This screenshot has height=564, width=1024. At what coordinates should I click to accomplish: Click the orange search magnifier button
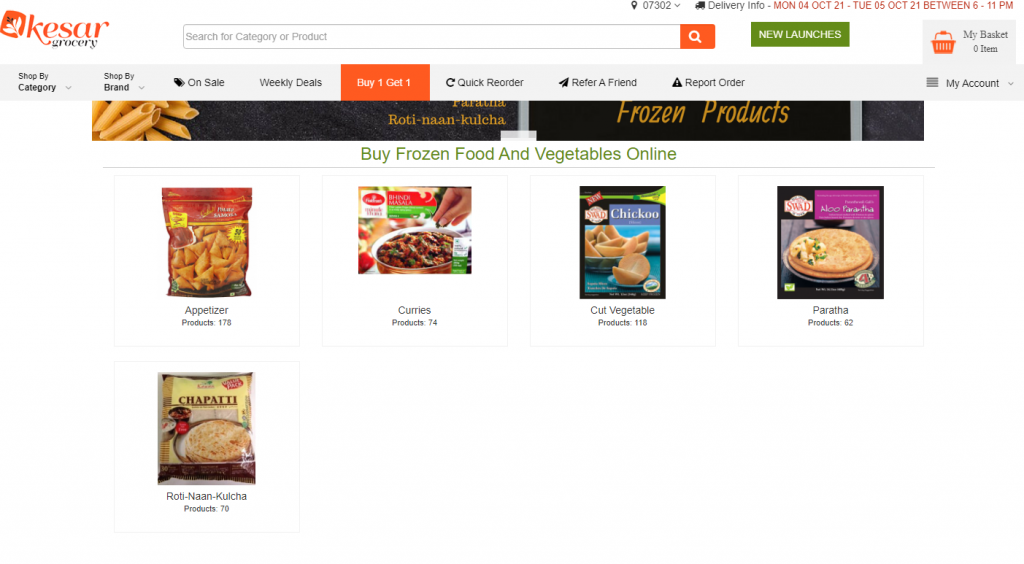(697, 37)
